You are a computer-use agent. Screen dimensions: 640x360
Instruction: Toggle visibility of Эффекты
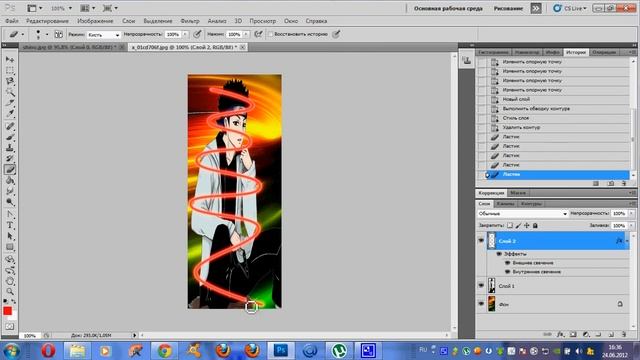tap(499, 254)
